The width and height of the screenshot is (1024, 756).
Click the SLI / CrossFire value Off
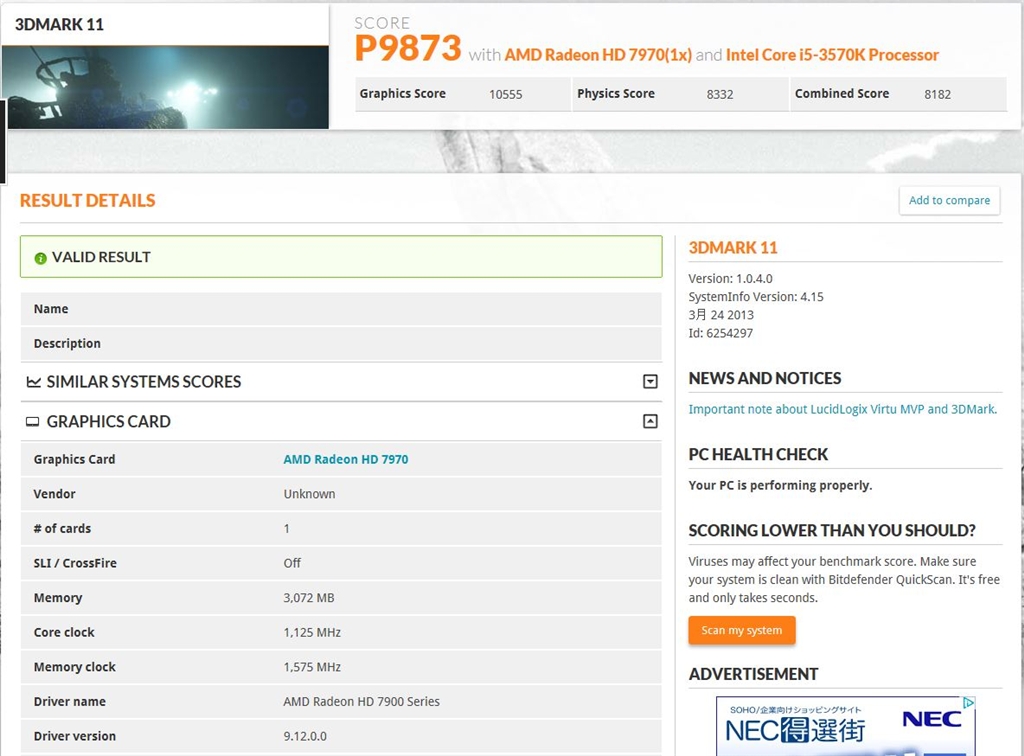point(292,563)
